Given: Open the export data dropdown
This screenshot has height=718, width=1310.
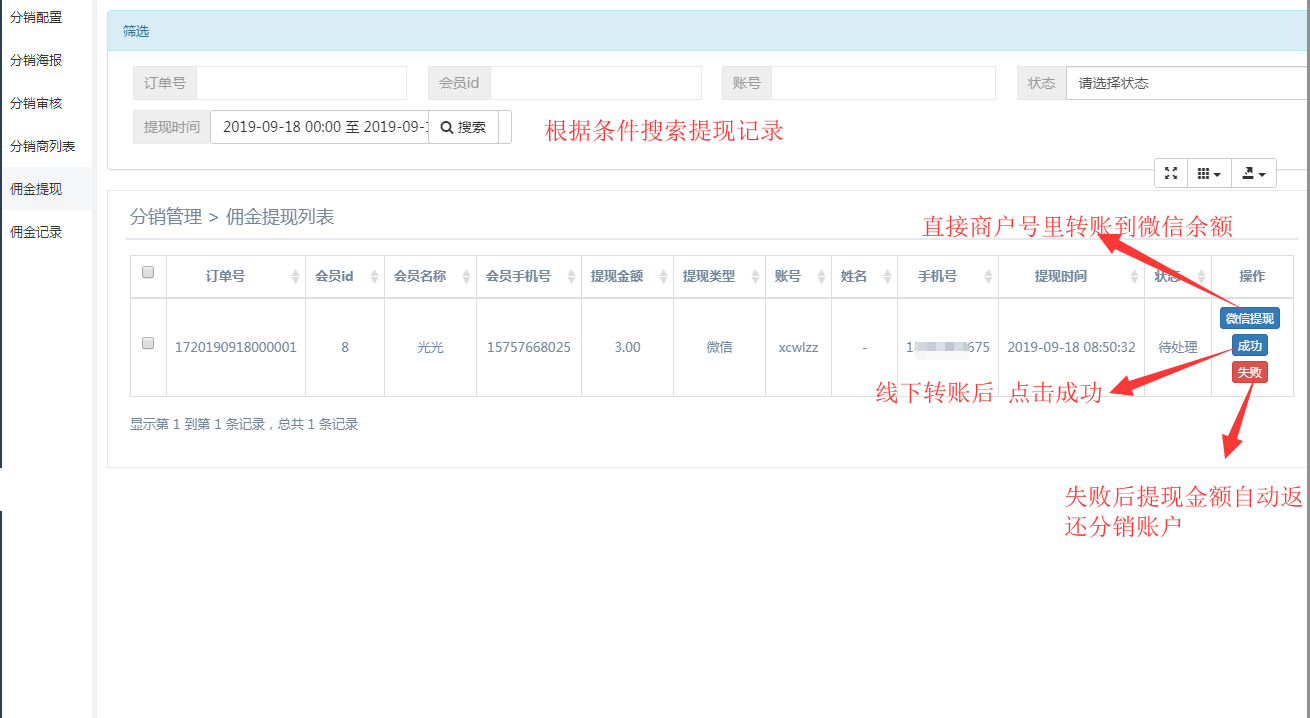Looking at the screenshot, I should pyautogui.click(x=1253, y=173).
